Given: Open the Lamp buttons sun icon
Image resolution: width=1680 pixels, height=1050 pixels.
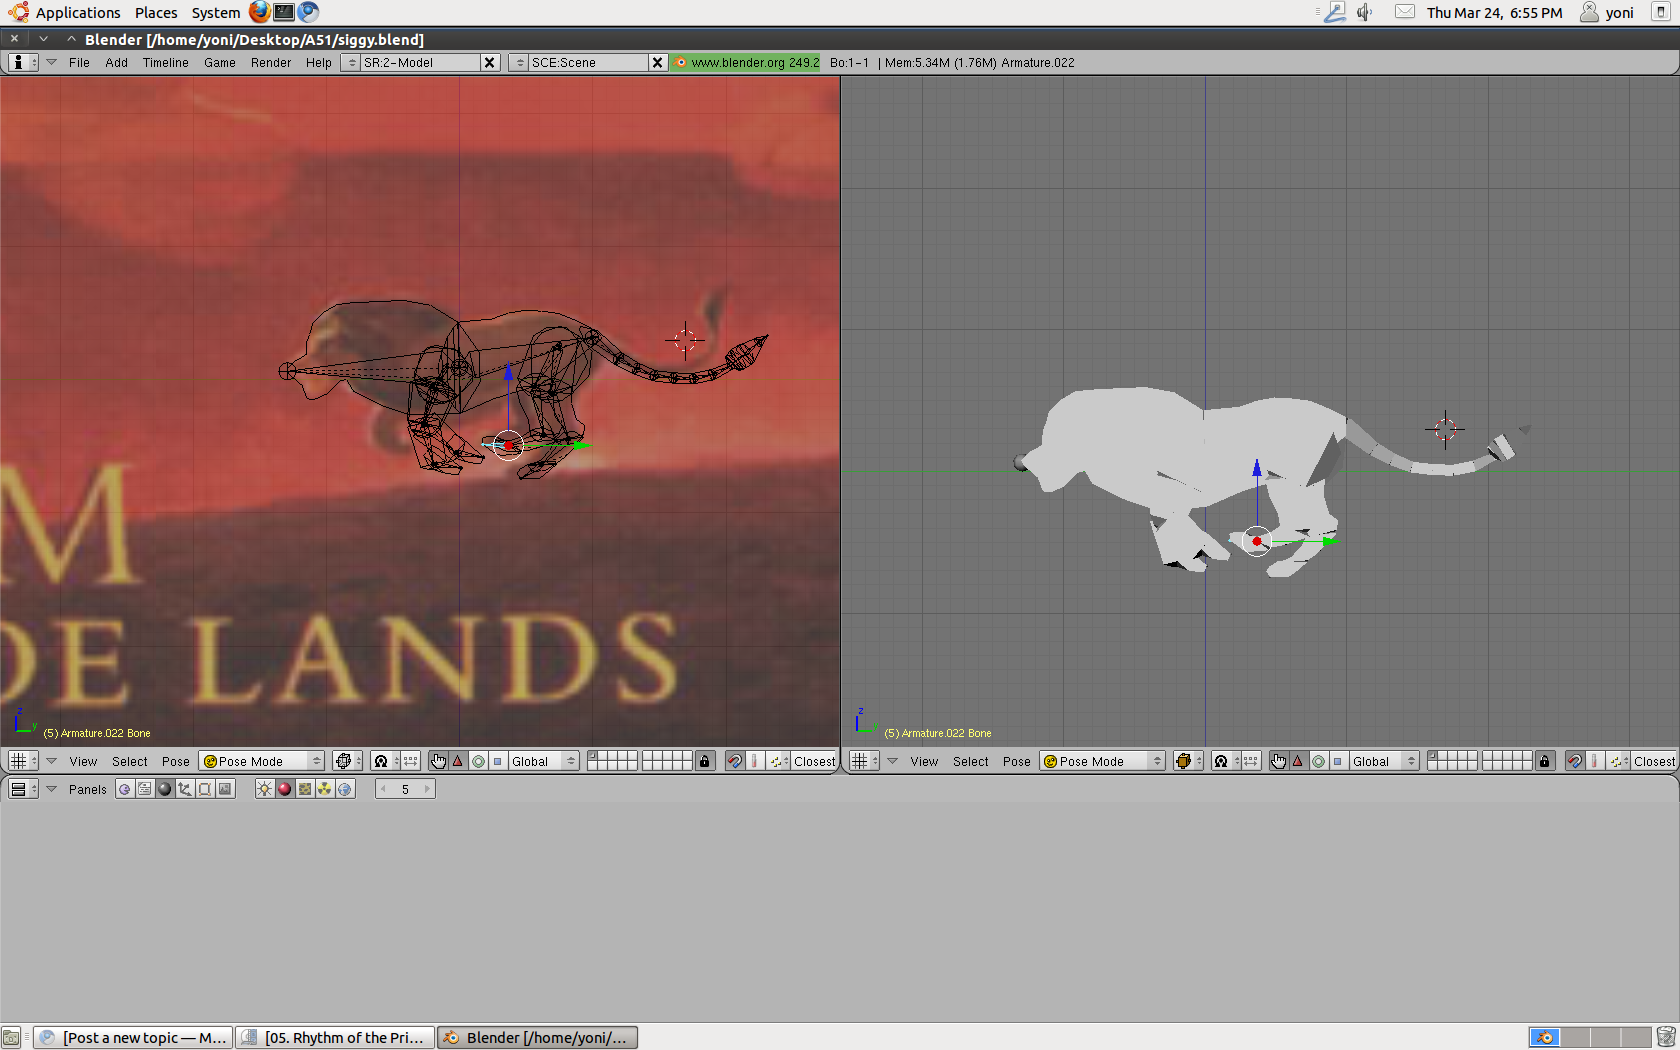Looking at the screenshot, I should pyautogui.click(x=264, y=789).
